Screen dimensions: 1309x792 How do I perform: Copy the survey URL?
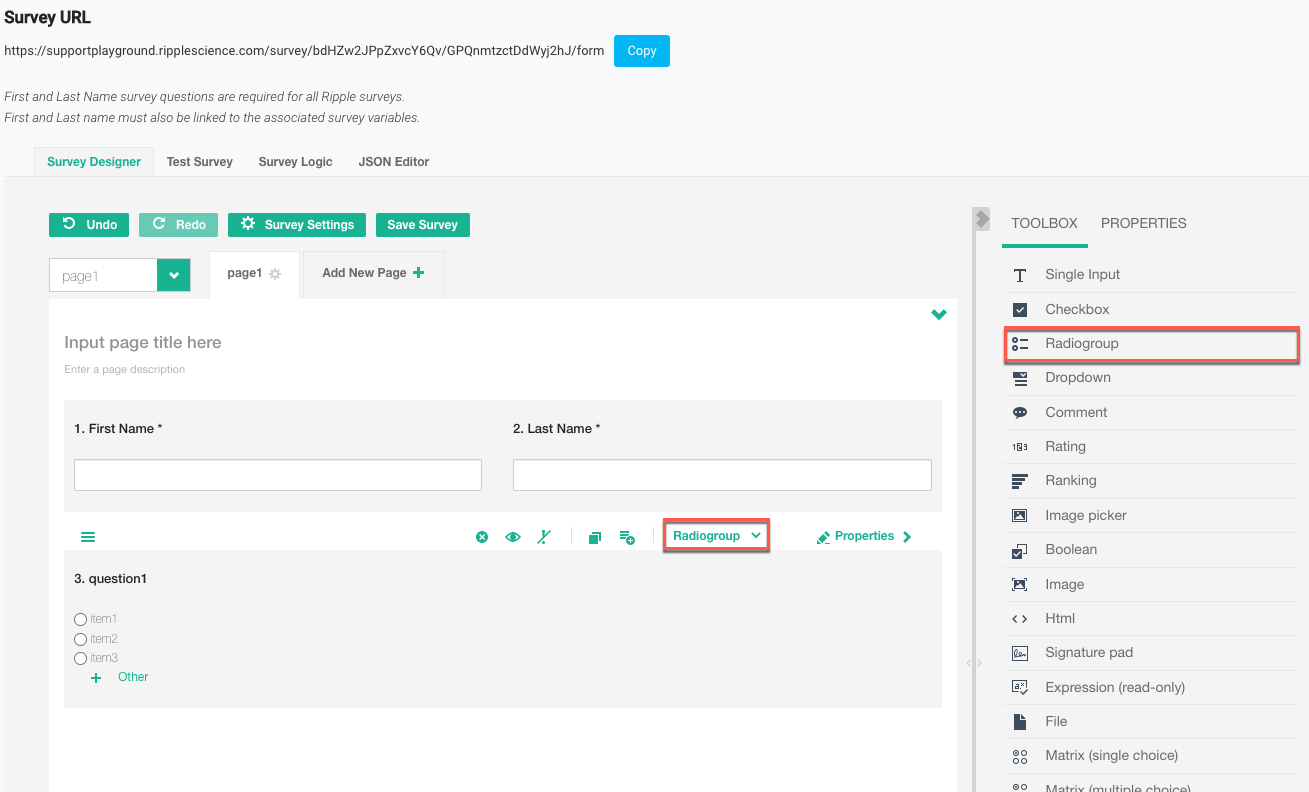pyautogui.click(x=641, y=51)
